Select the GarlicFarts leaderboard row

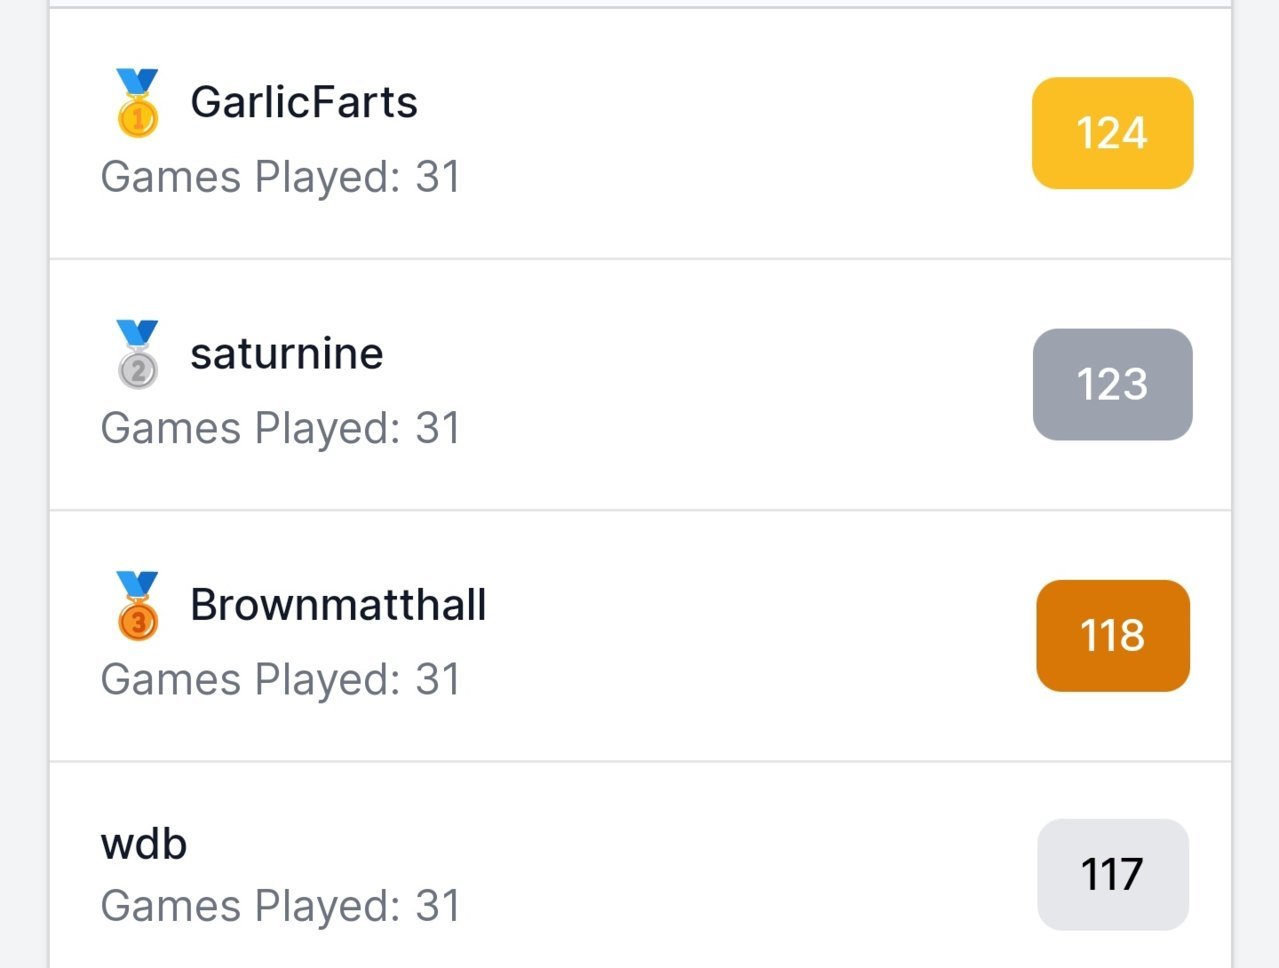(640, 133)
